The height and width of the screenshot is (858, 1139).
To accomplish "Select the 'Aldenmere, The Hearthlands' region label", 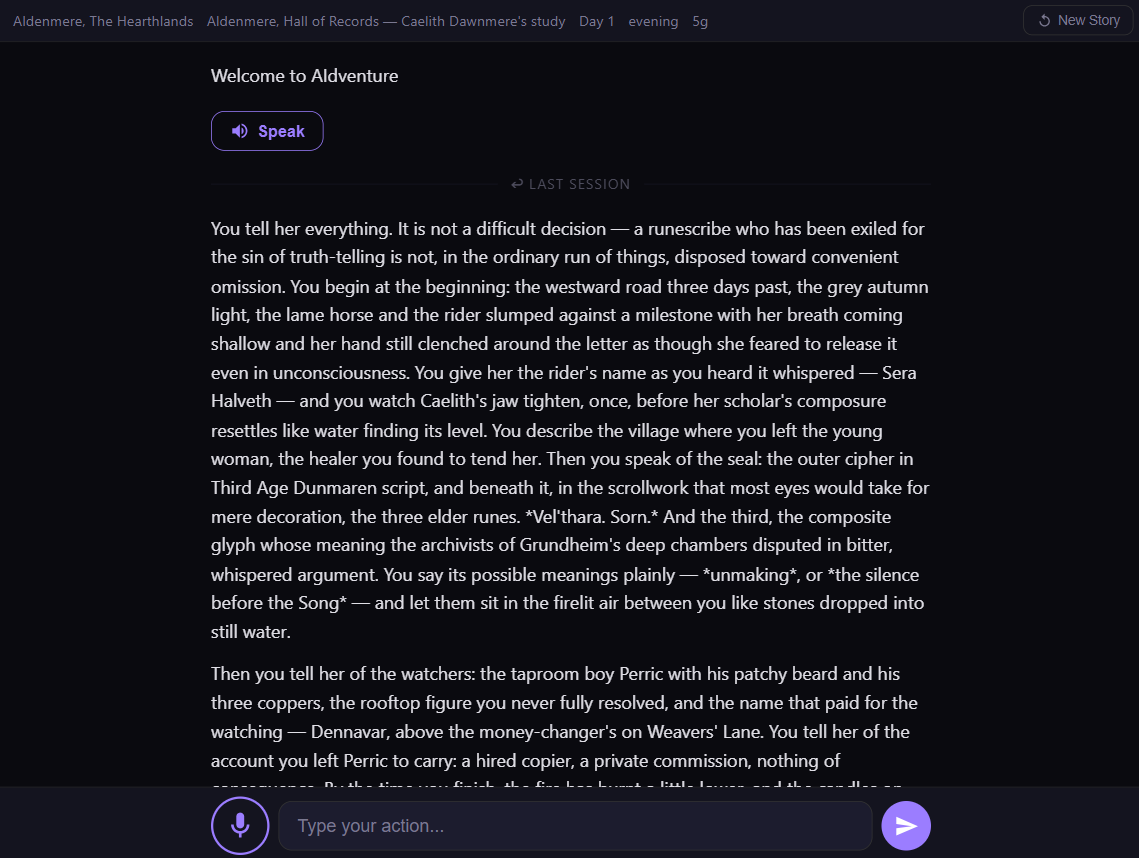I will (x=103, y=21).
